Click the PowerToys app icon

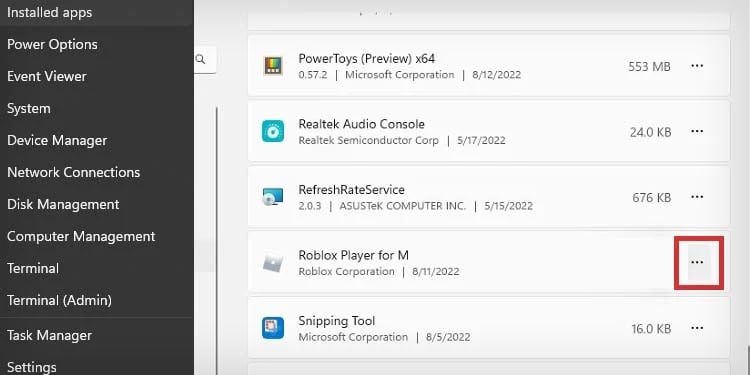(273, 66)
